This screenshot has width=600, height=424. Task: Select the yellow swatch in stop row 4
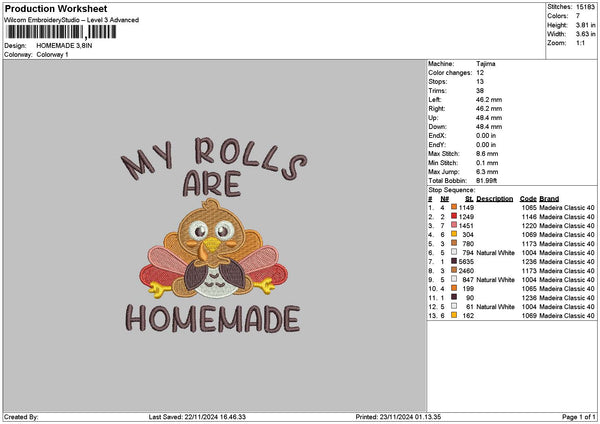454,234
